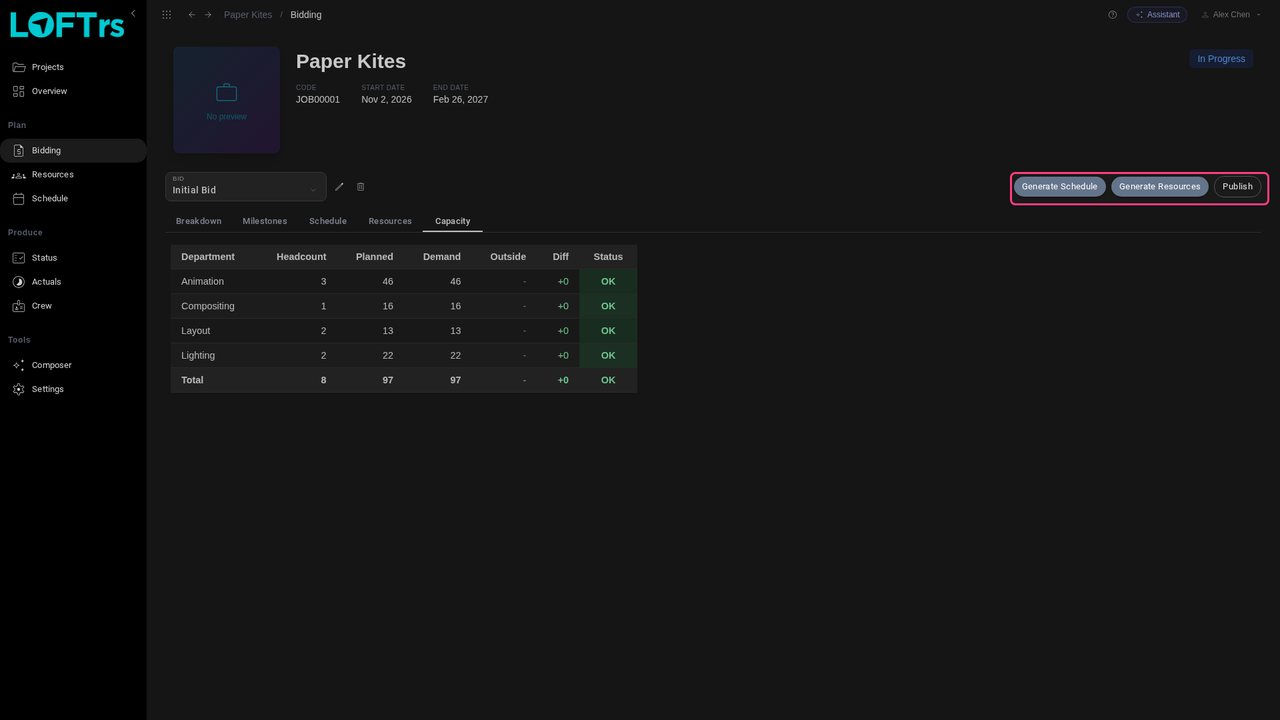This screenshot has height=720, width=1280.
Task: Select the Layout department row
Action: click(404, 331)
